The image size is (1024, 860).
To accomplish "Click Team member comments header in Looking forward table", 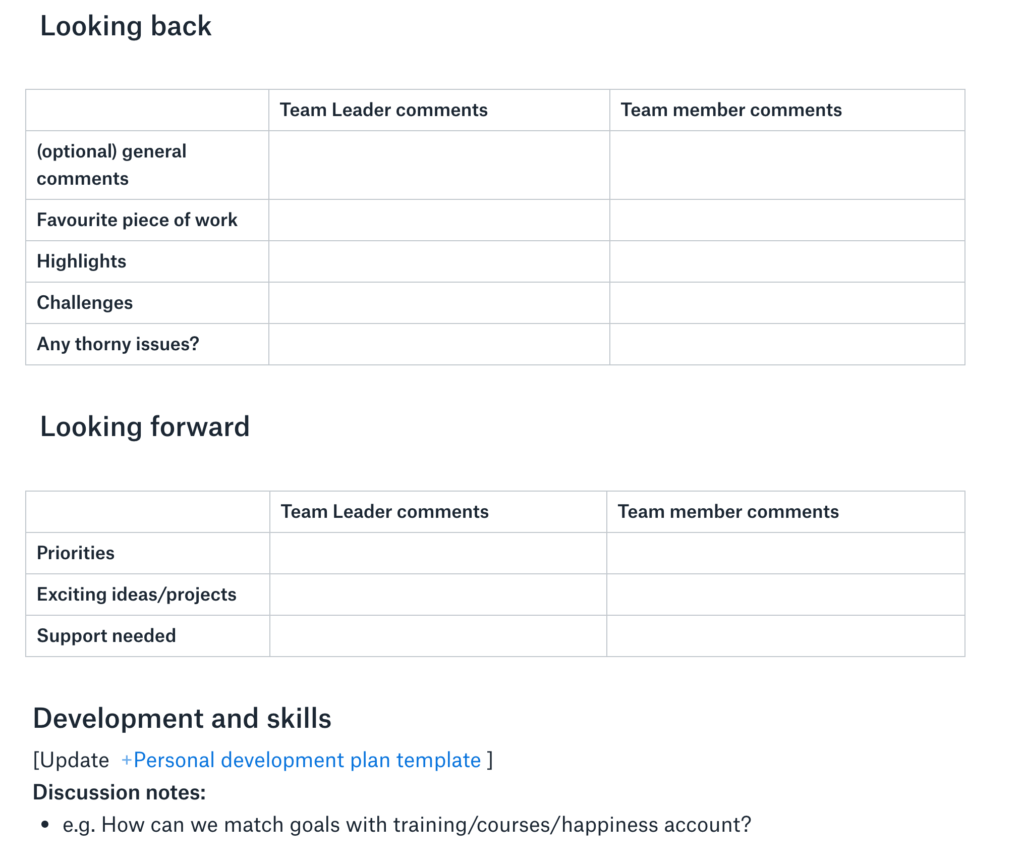I will tap(728, 511).
